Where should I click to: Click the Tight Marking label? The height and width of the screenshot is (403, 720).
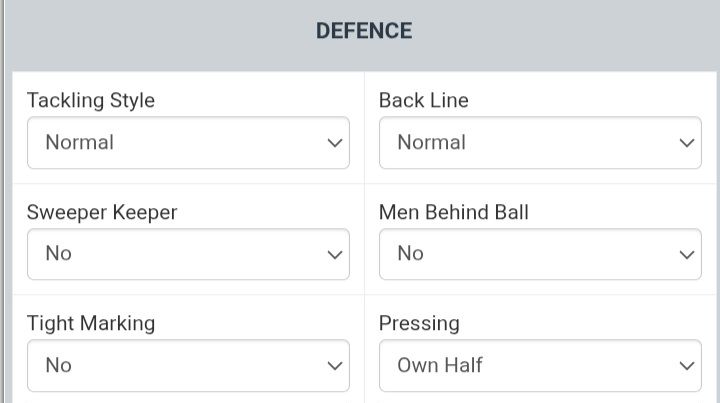[91, 323]
